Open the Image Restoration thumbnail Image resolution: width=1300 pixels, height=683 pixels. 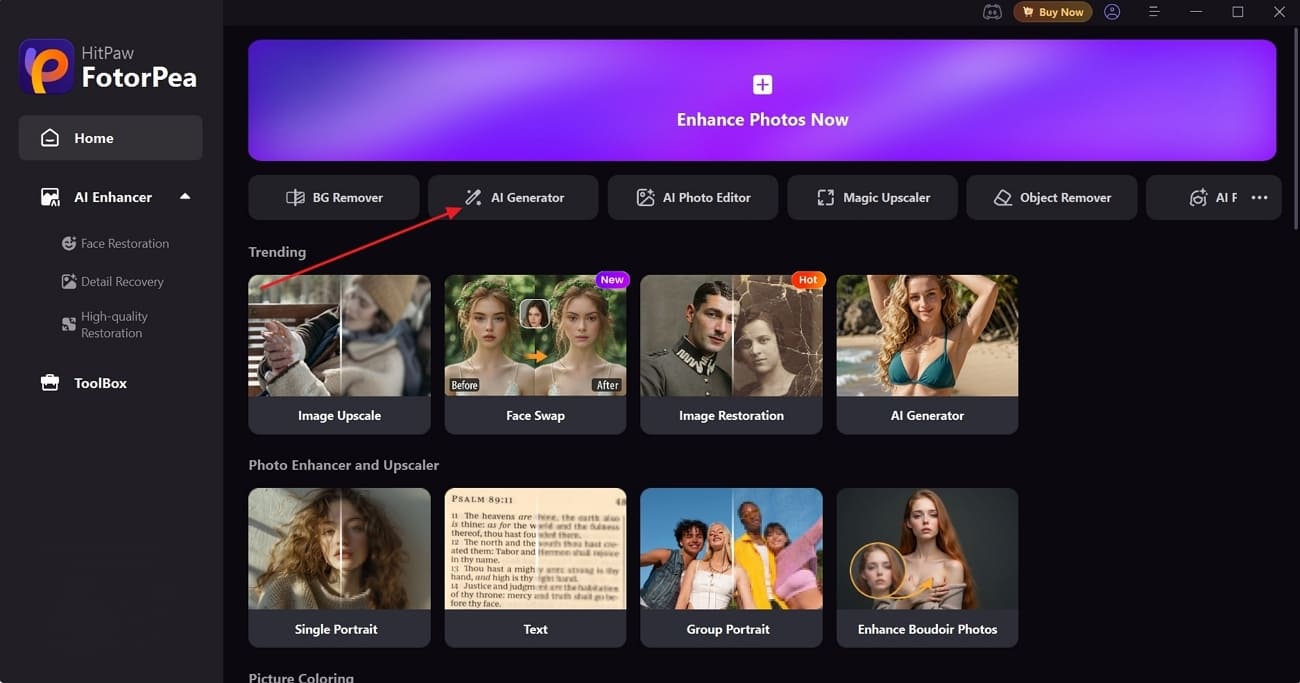pyautogui.click(x=731, y=336)
